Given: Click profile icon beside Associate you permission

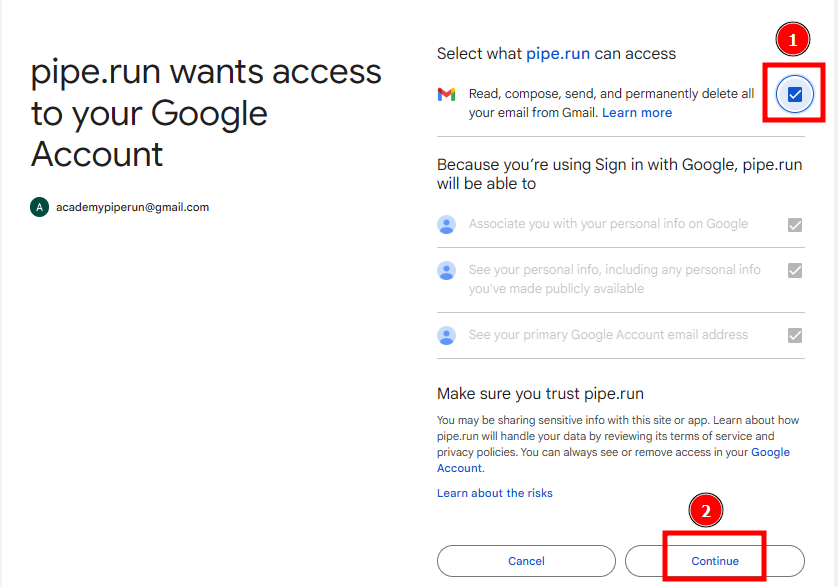Looking at the screenshot, I should click(447, 225).
